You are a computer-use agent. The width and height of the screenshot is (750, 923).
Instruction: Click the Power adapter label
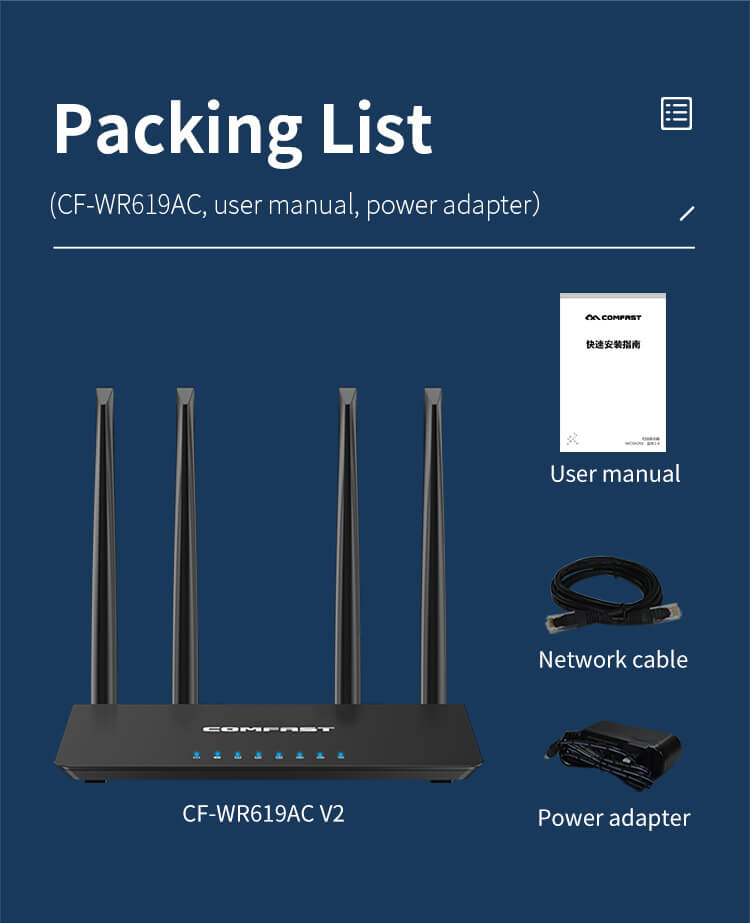pyautogui.click(x=613, y=818)
